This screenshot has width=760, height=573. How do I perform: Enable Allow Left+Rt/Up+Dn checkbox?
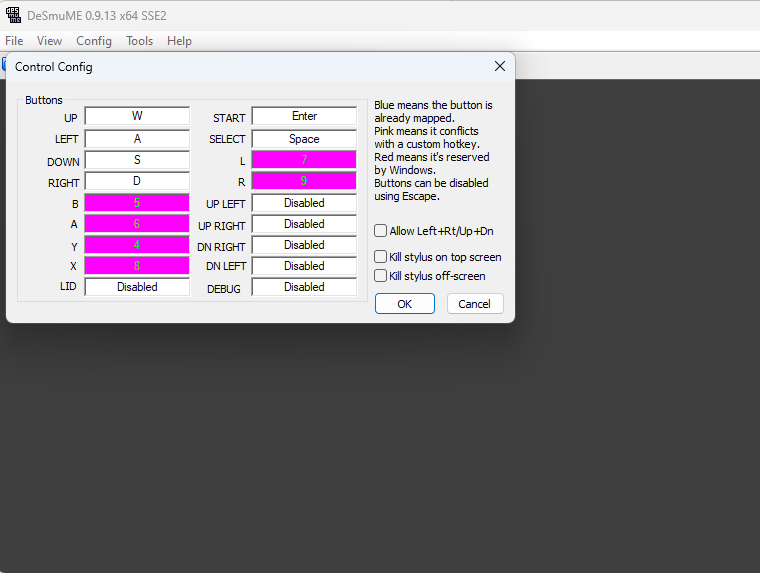point(381,231)
